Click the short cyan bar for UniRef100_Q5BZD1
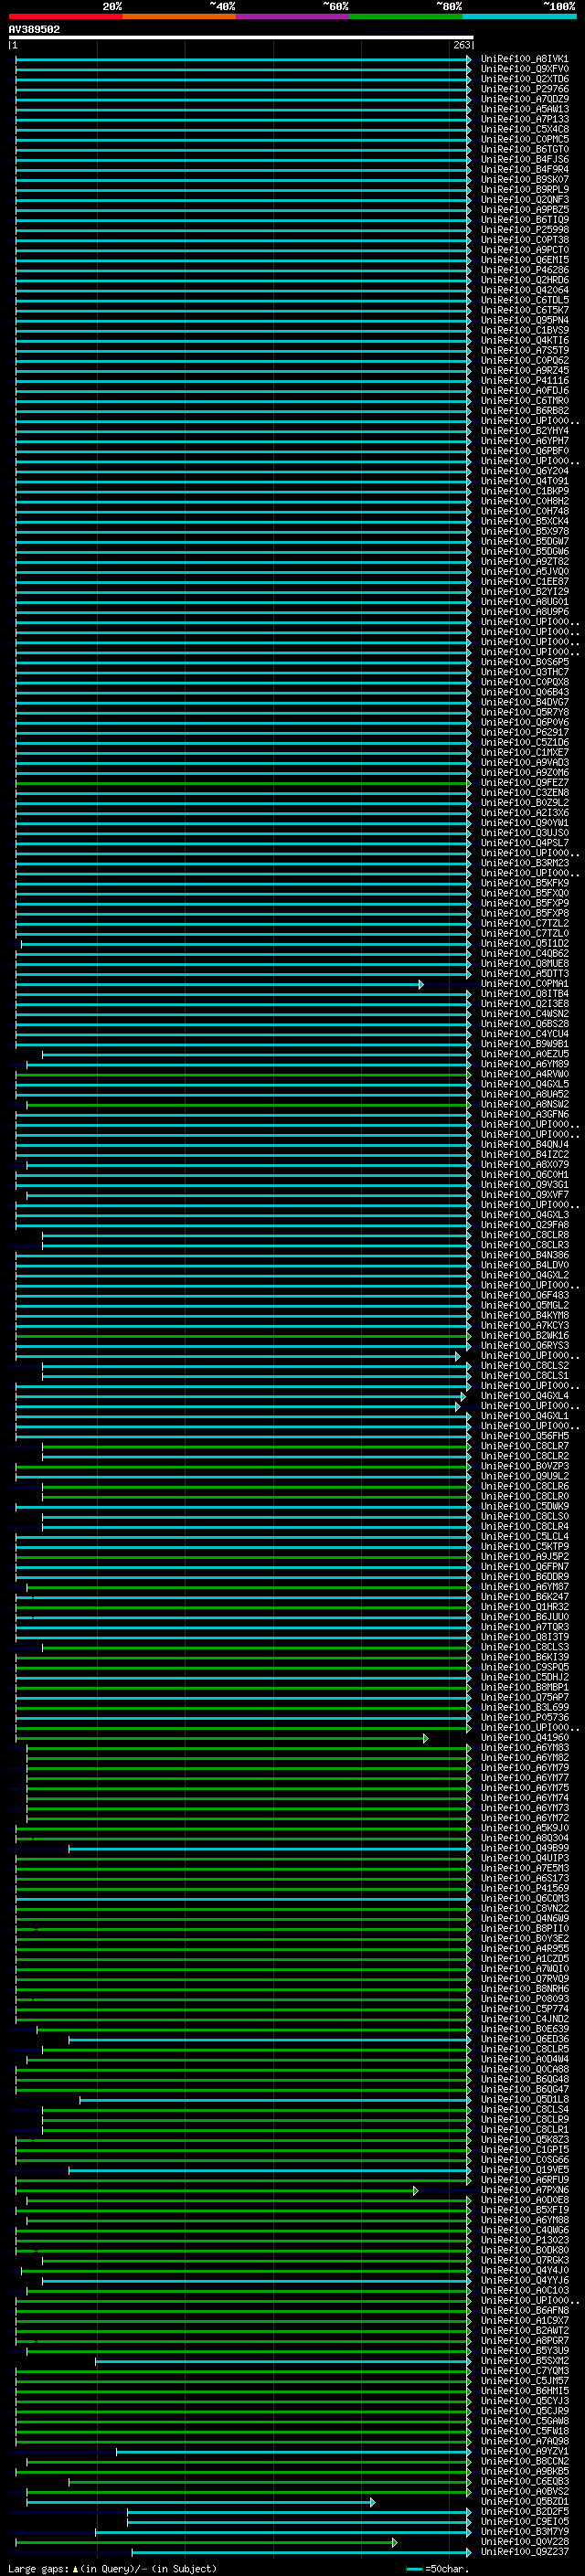The image size is (585, 2576). tap(200, 2502)
